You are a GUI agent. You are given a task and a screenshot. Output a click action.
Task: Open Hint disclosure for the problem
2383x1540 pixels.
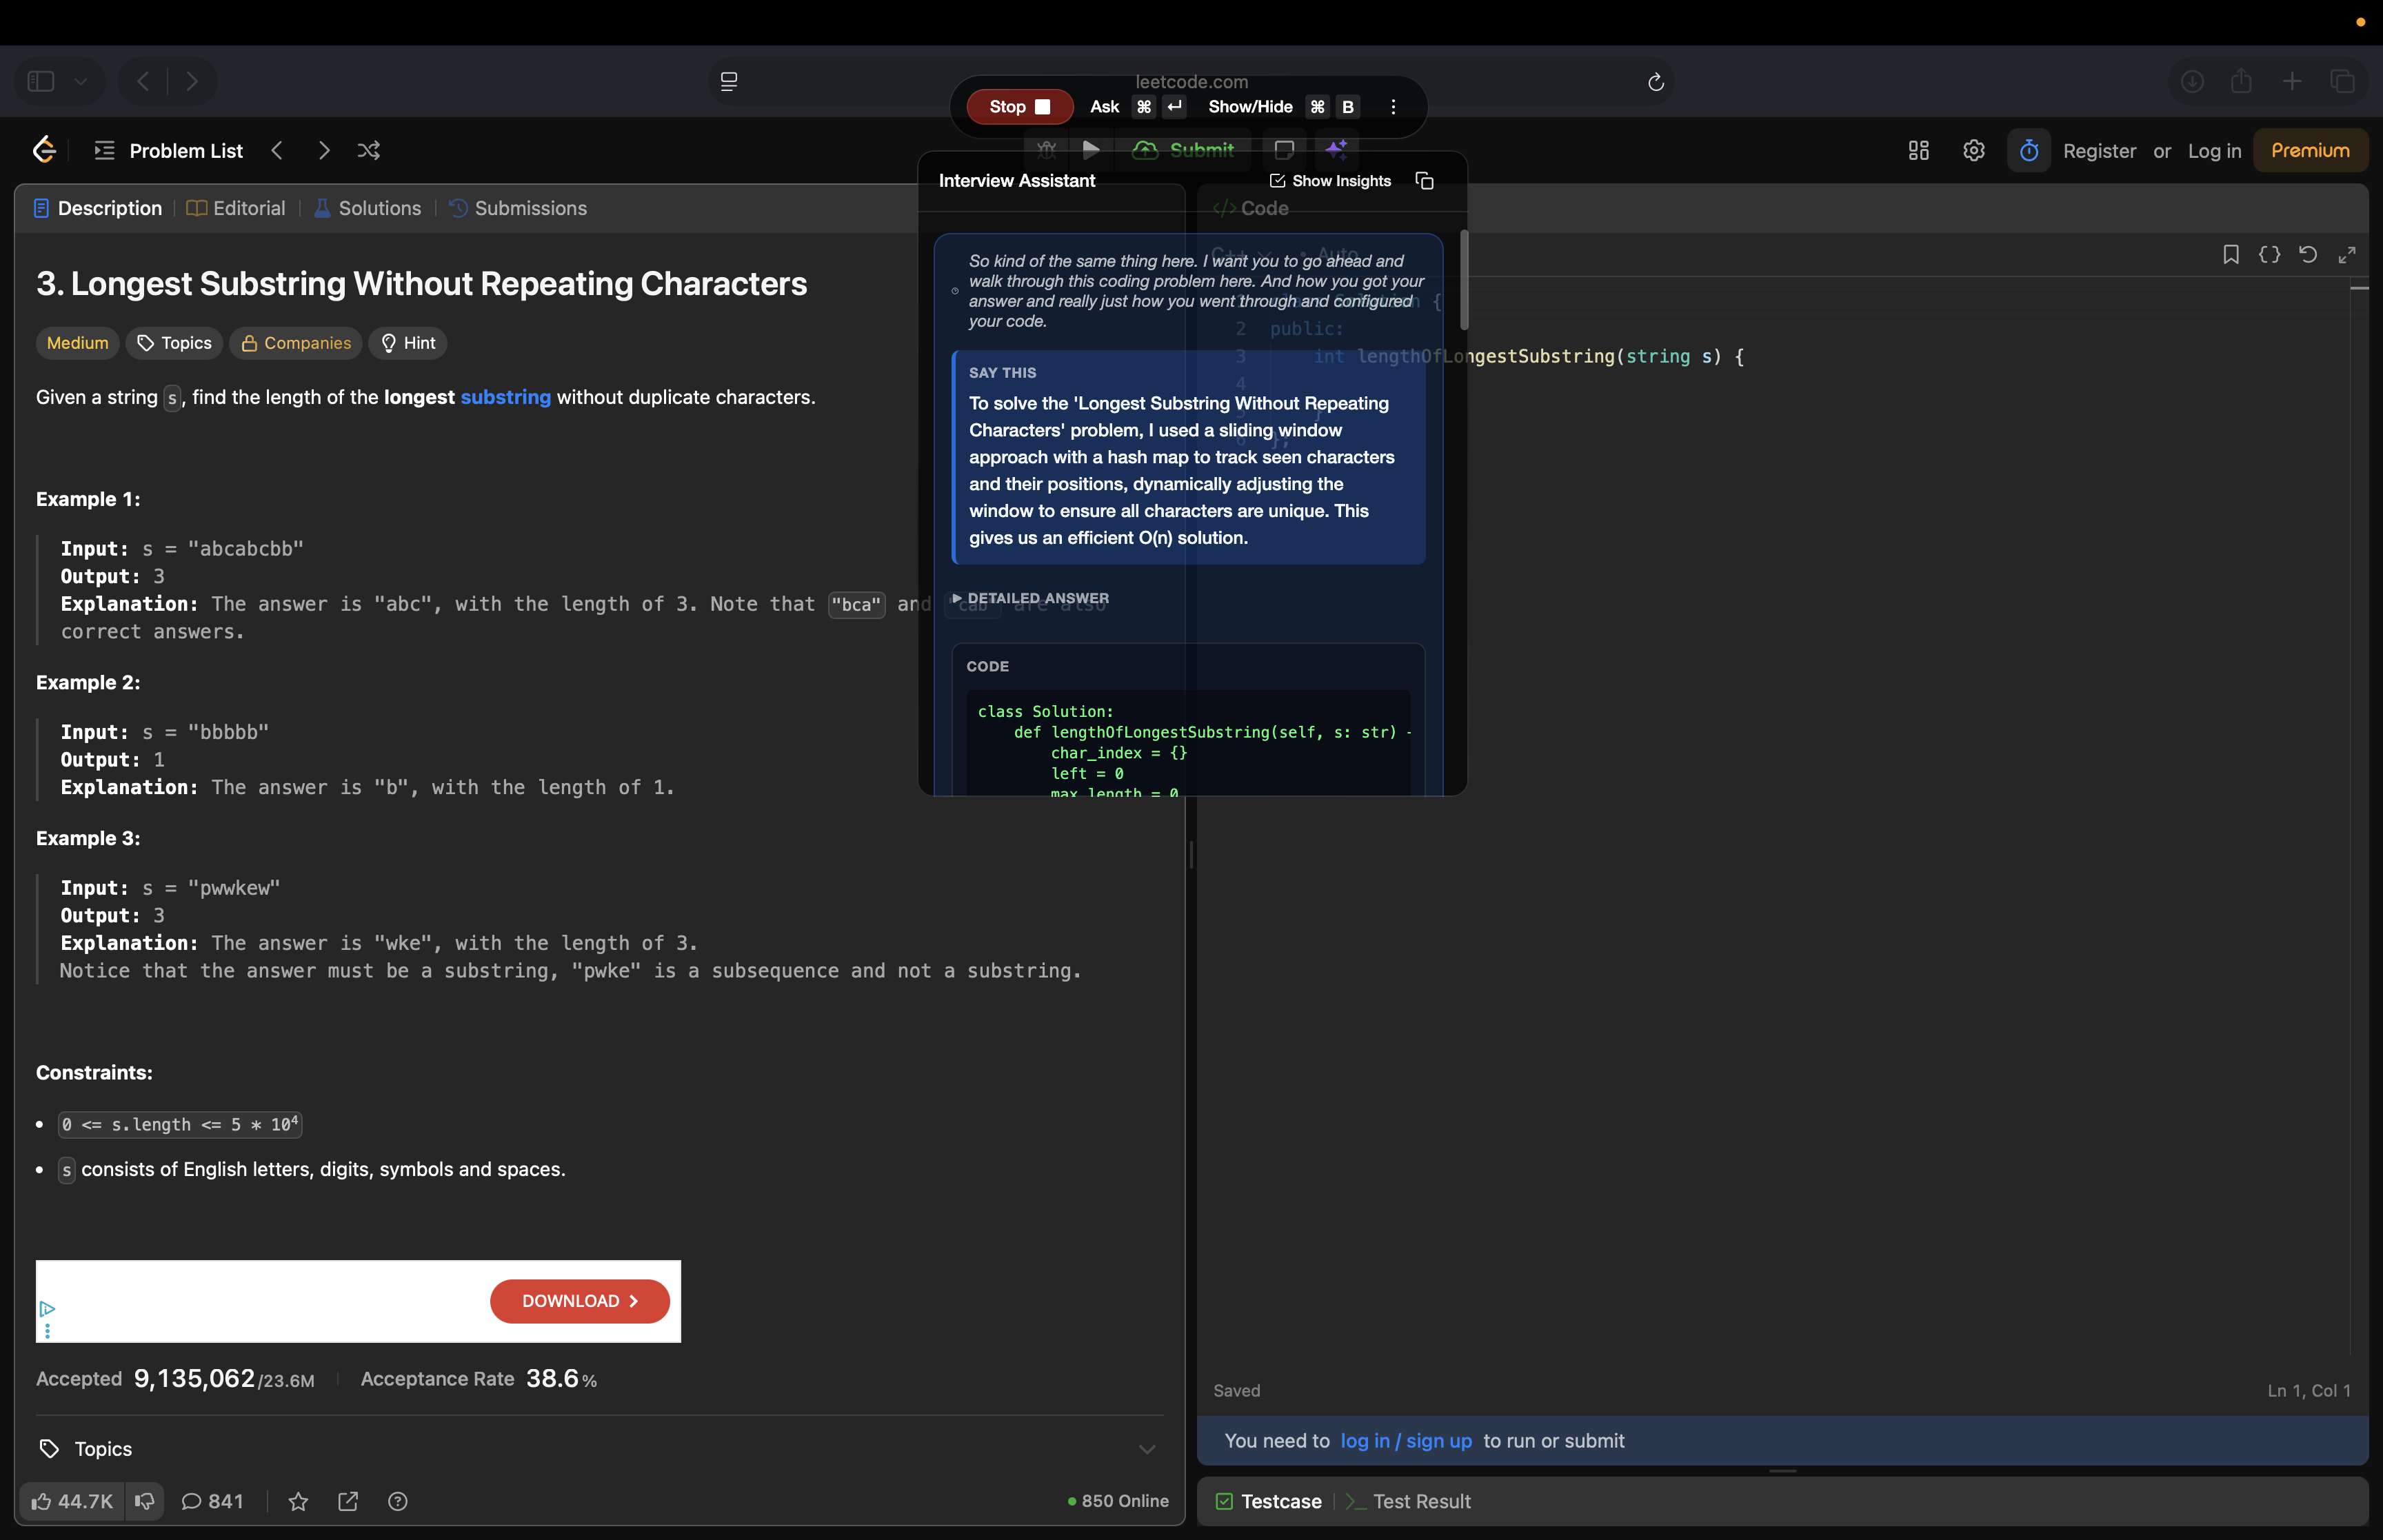[x=407, y=343]
